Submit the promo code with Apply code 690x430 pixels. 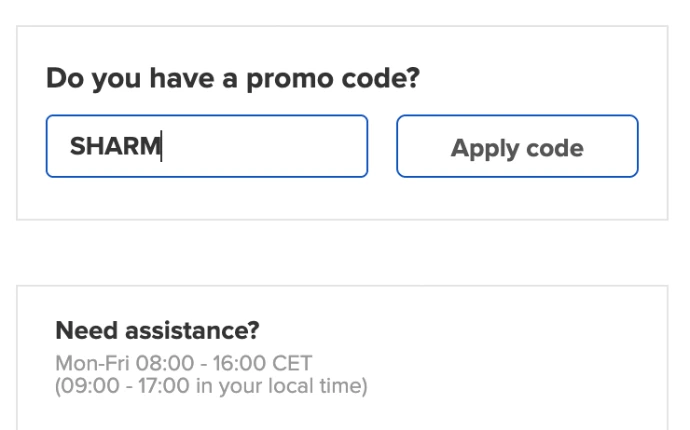(517, 149)
